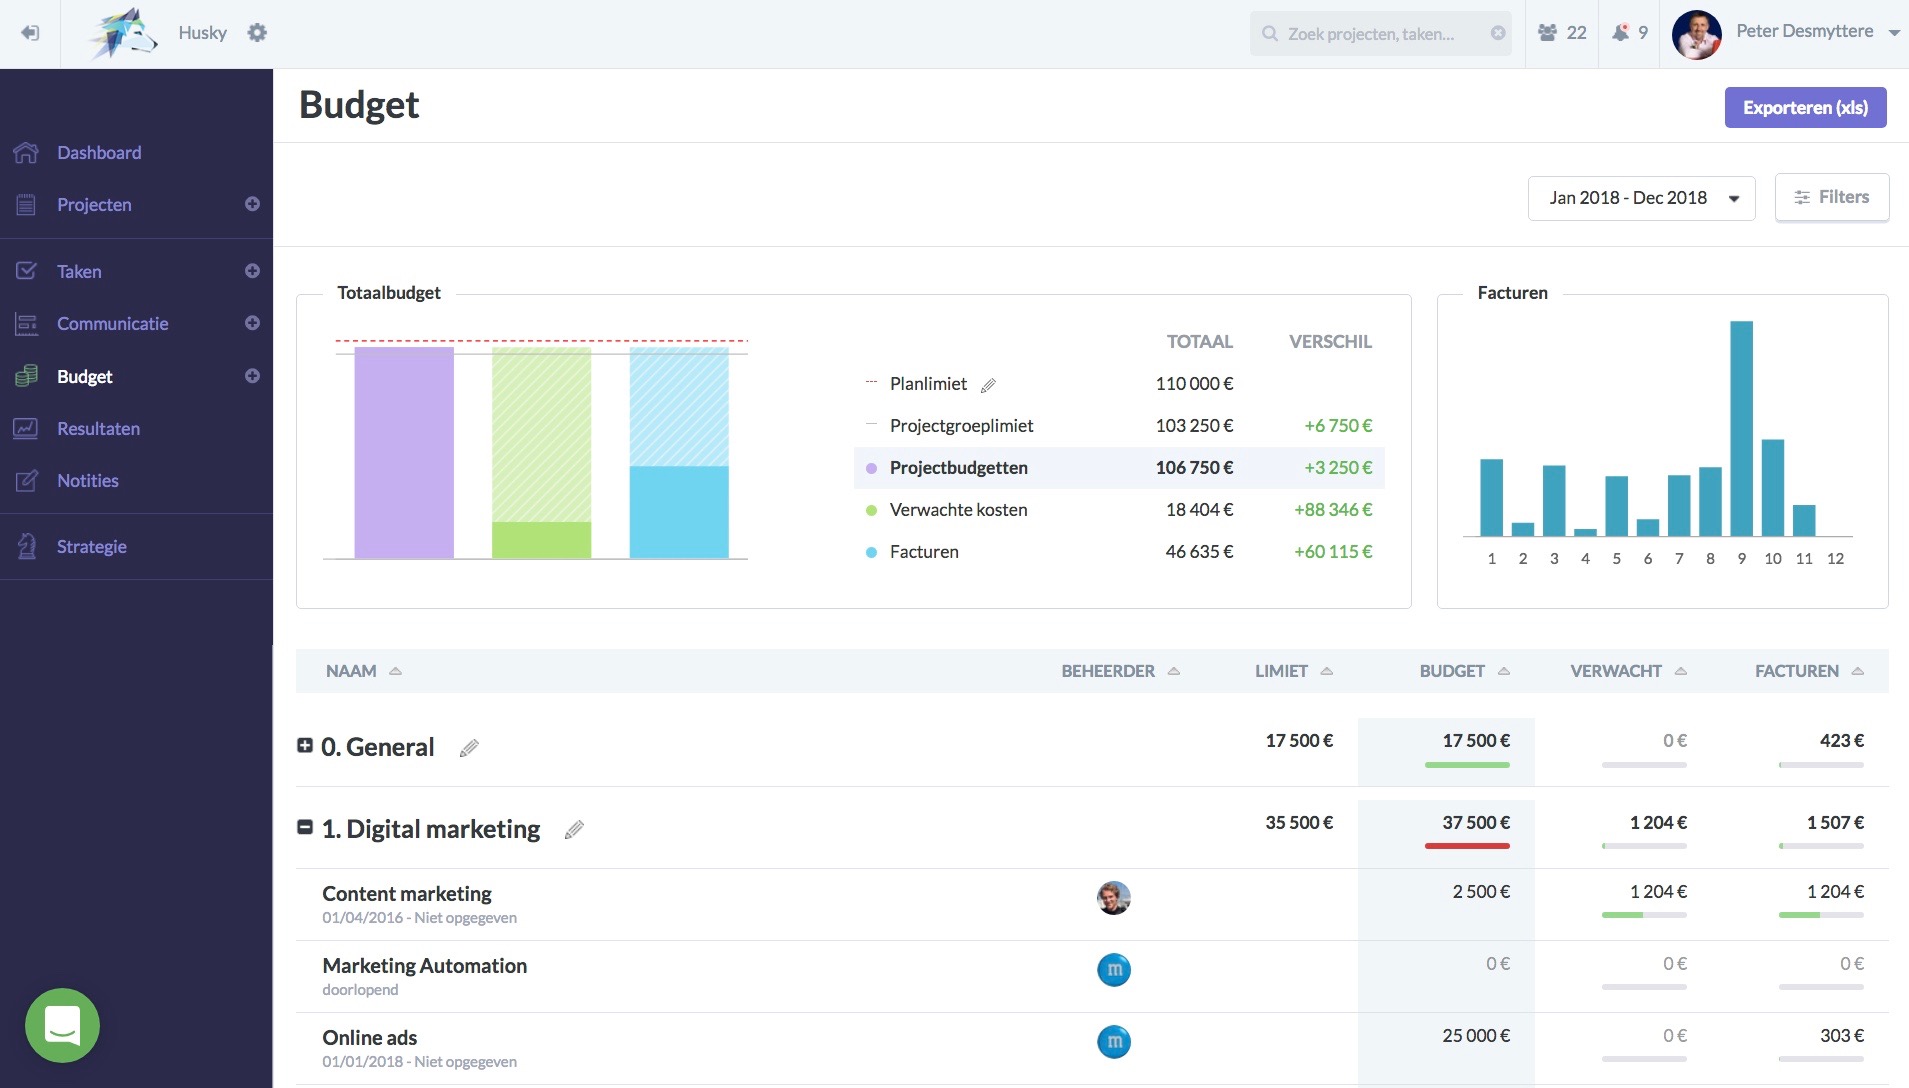This screenshot has height=1088, width=1909.
Task: Sort table by BUDGET column
Action: click(x=1464, y=671)
